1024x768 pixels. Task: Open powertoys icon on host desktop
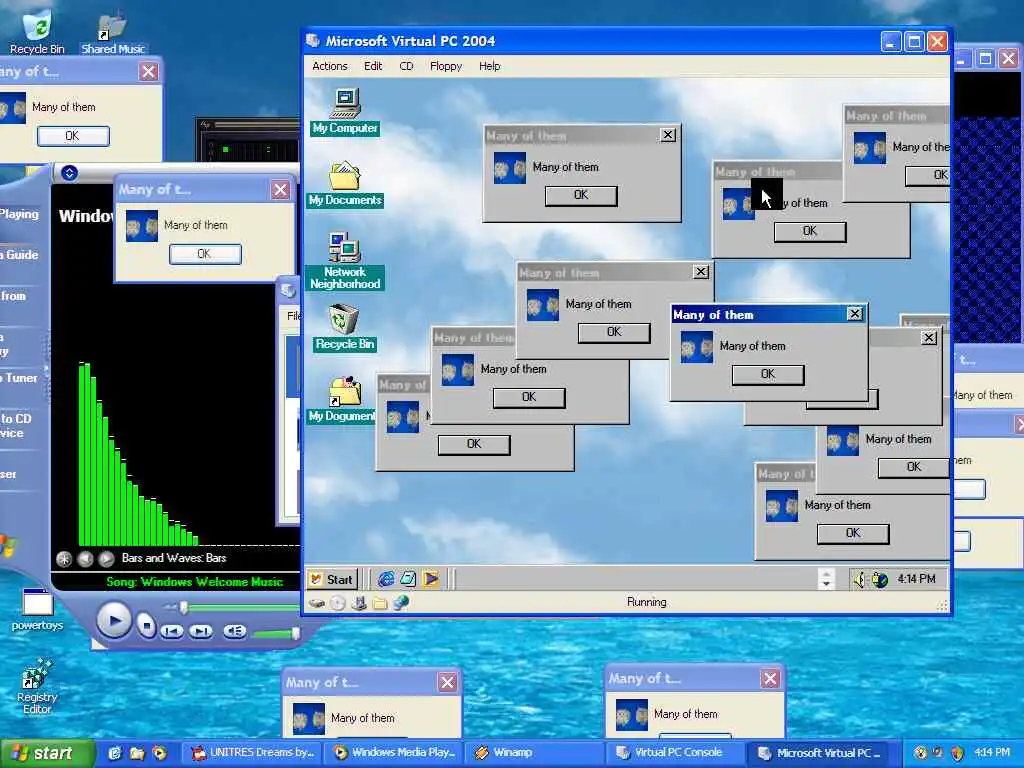(x=37, y=609)
